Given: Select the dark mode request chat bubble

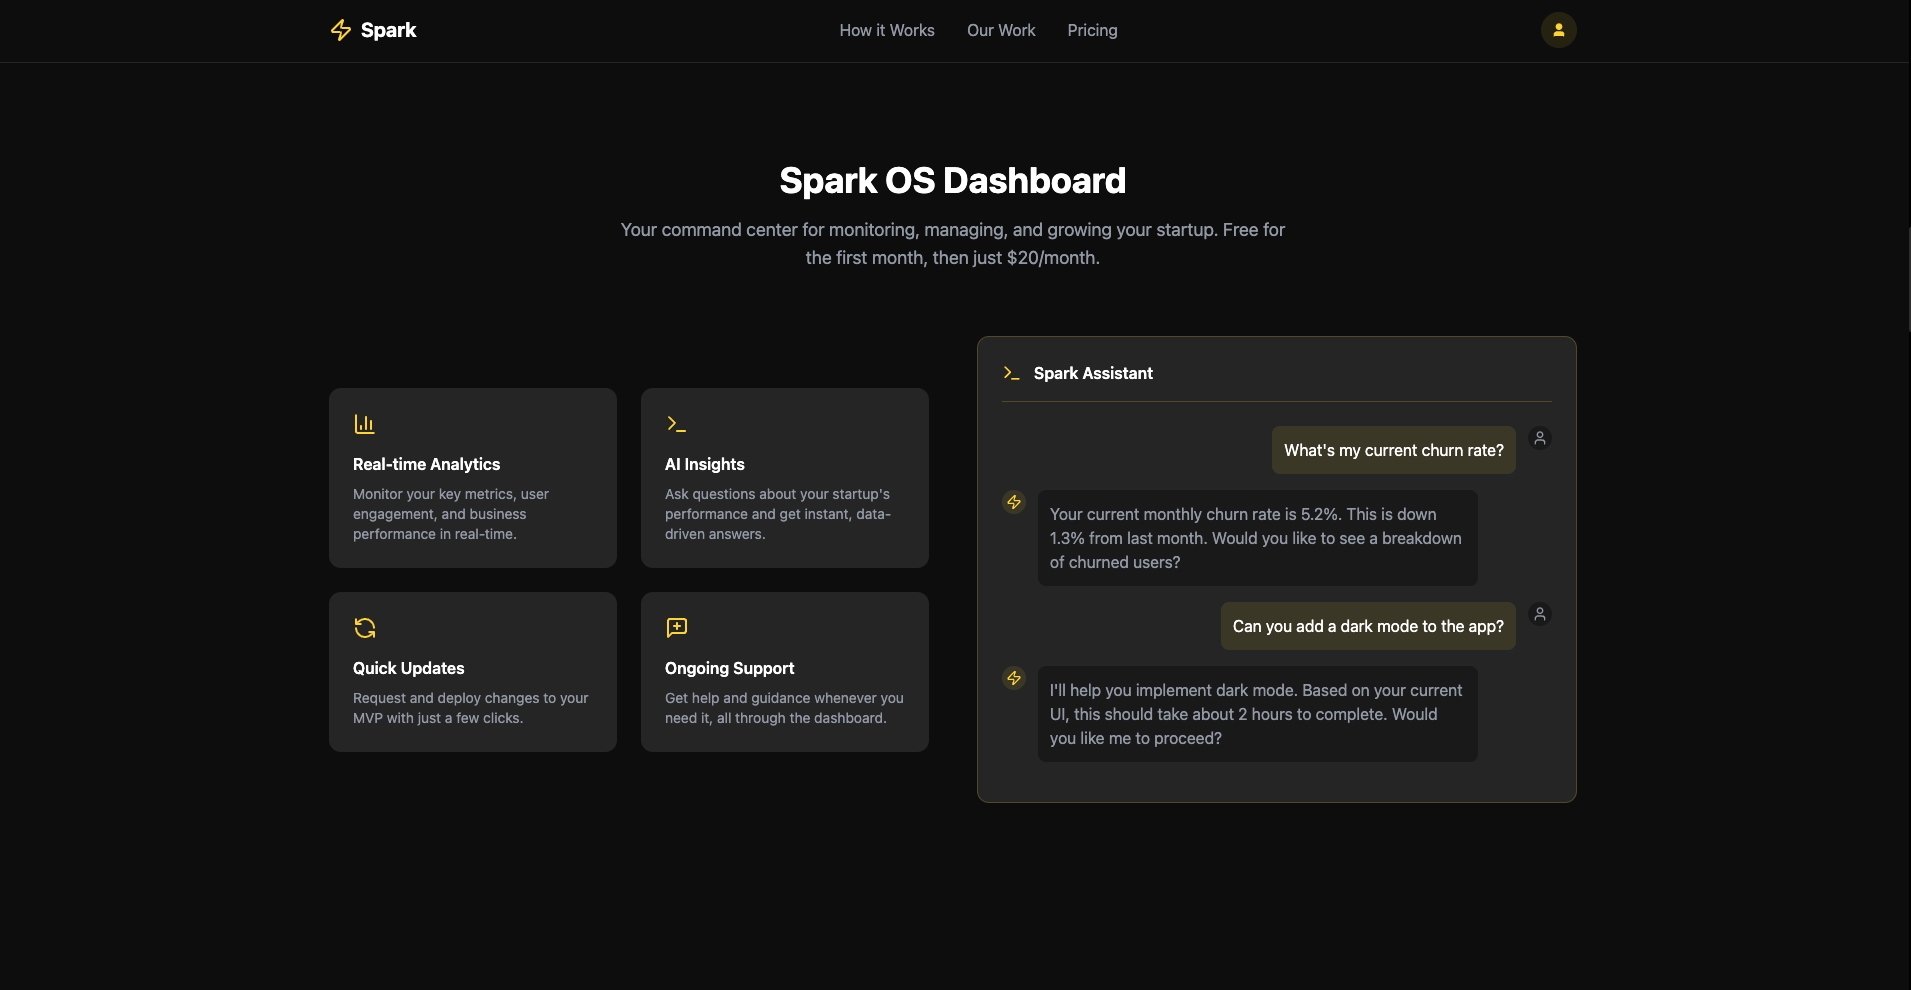Looking at the screenshot, I should pos(1367,626).
